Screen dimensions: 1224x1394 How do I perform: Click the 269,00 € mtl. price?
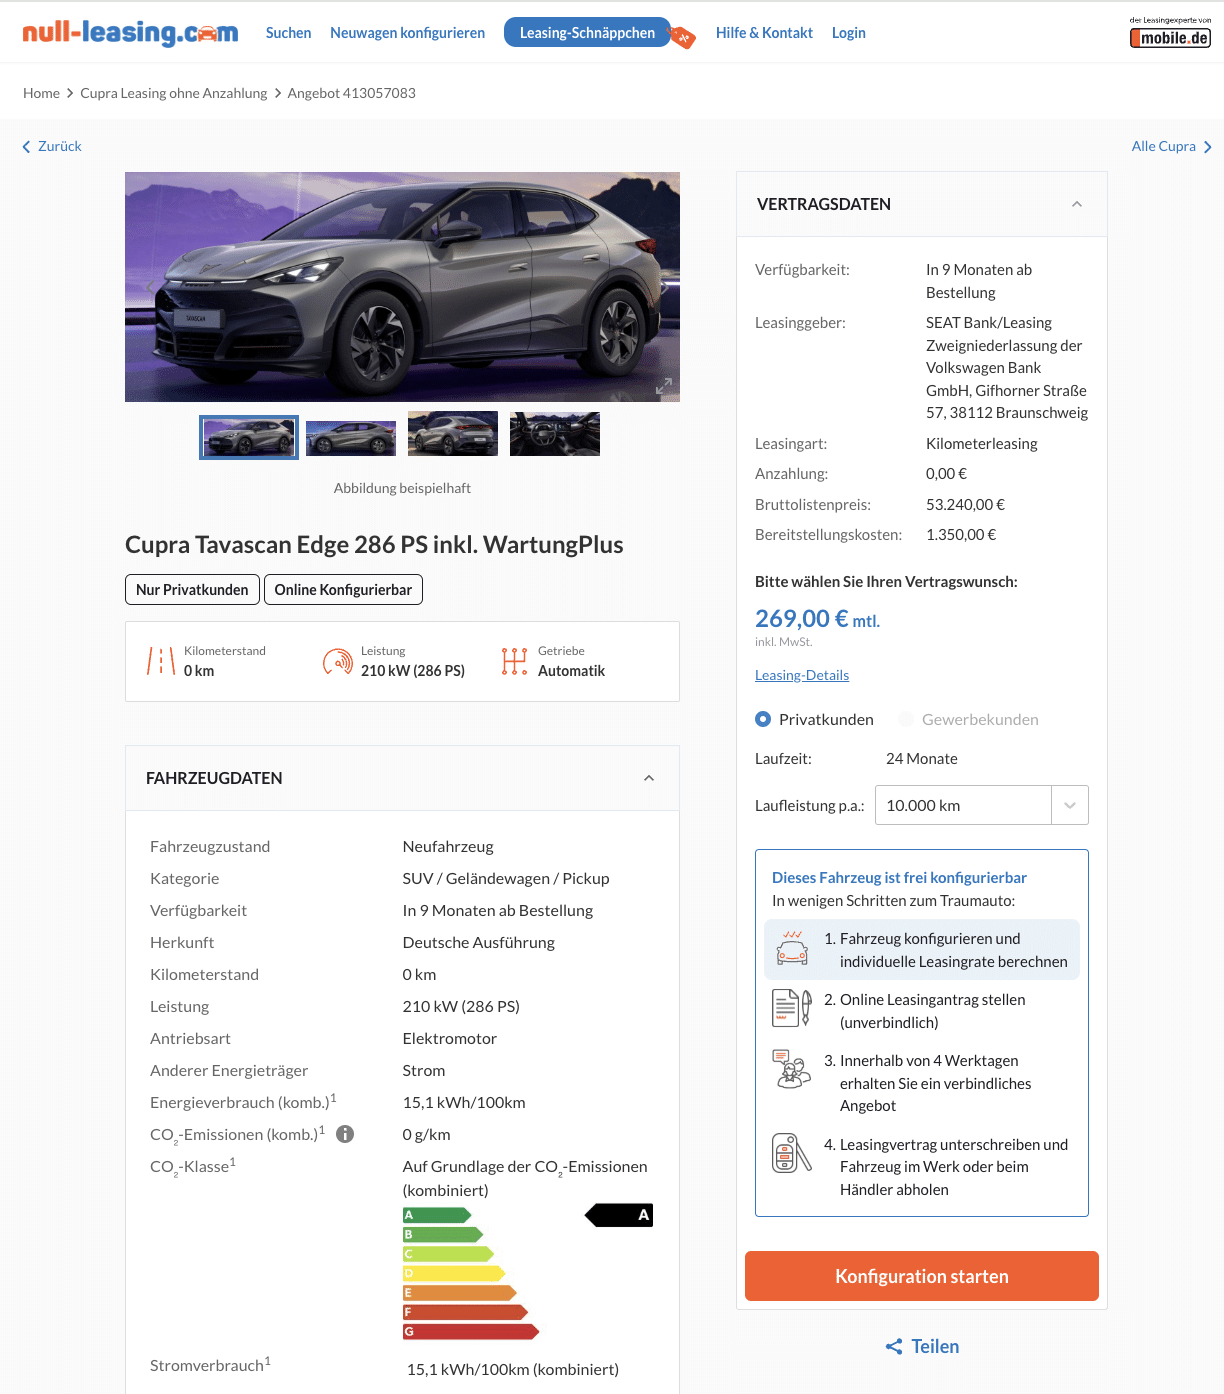[x=817, y=619]
